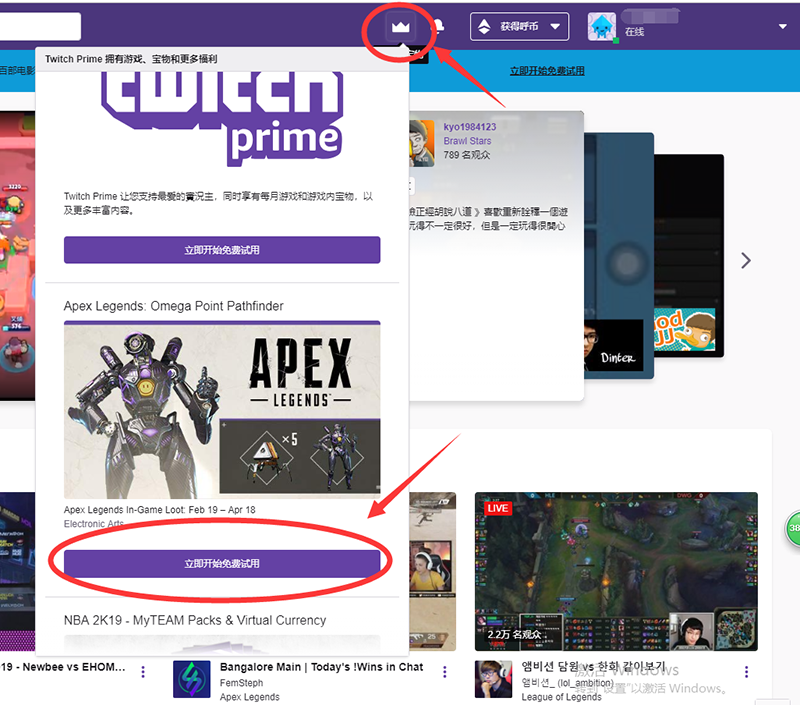The width and height of the screenshot is (800, 705).
Task: Open the Bangalore Main stream title
Action: [321, 667]
